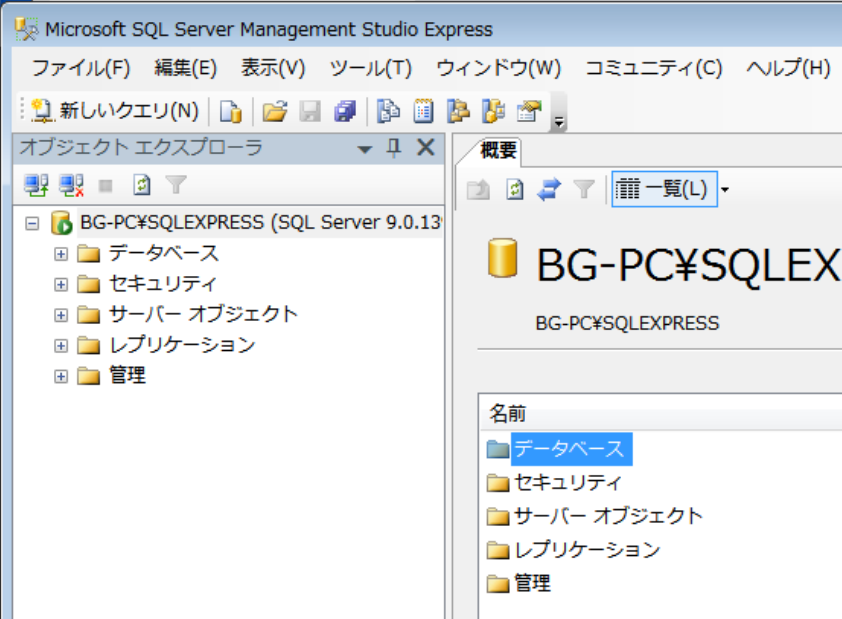
Task: Click the registered servers toolbar icon
Action: point(388,112)
